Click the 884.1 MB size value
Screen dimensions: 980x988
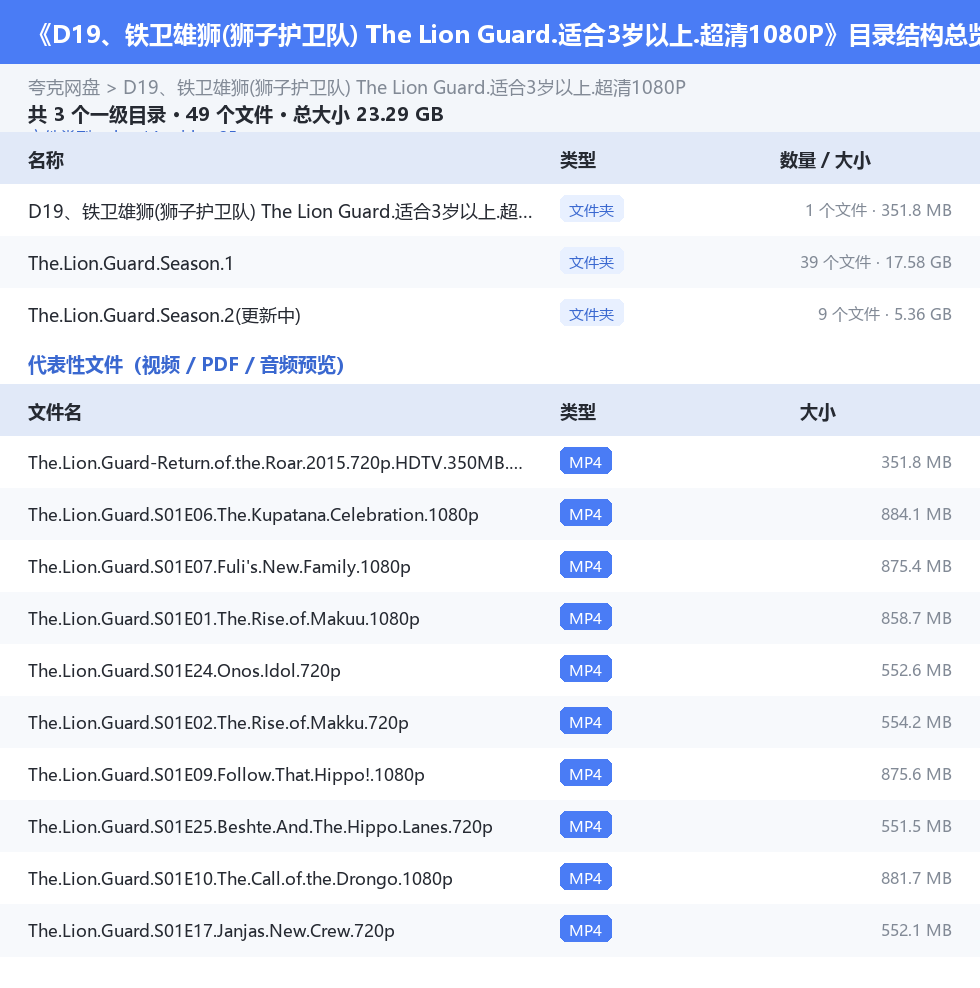coord(916,514)
